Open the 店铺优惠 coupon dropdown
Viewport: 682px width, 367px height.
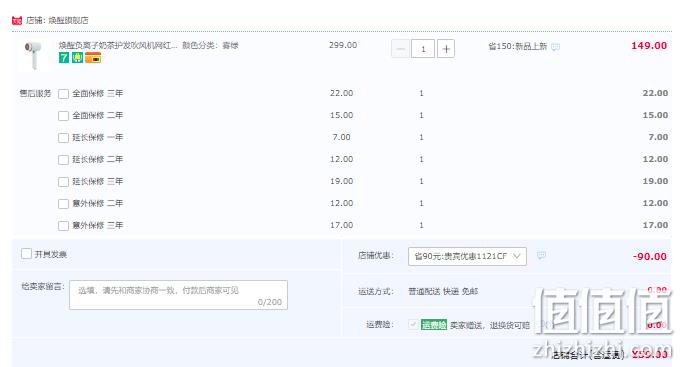(467, 256)
